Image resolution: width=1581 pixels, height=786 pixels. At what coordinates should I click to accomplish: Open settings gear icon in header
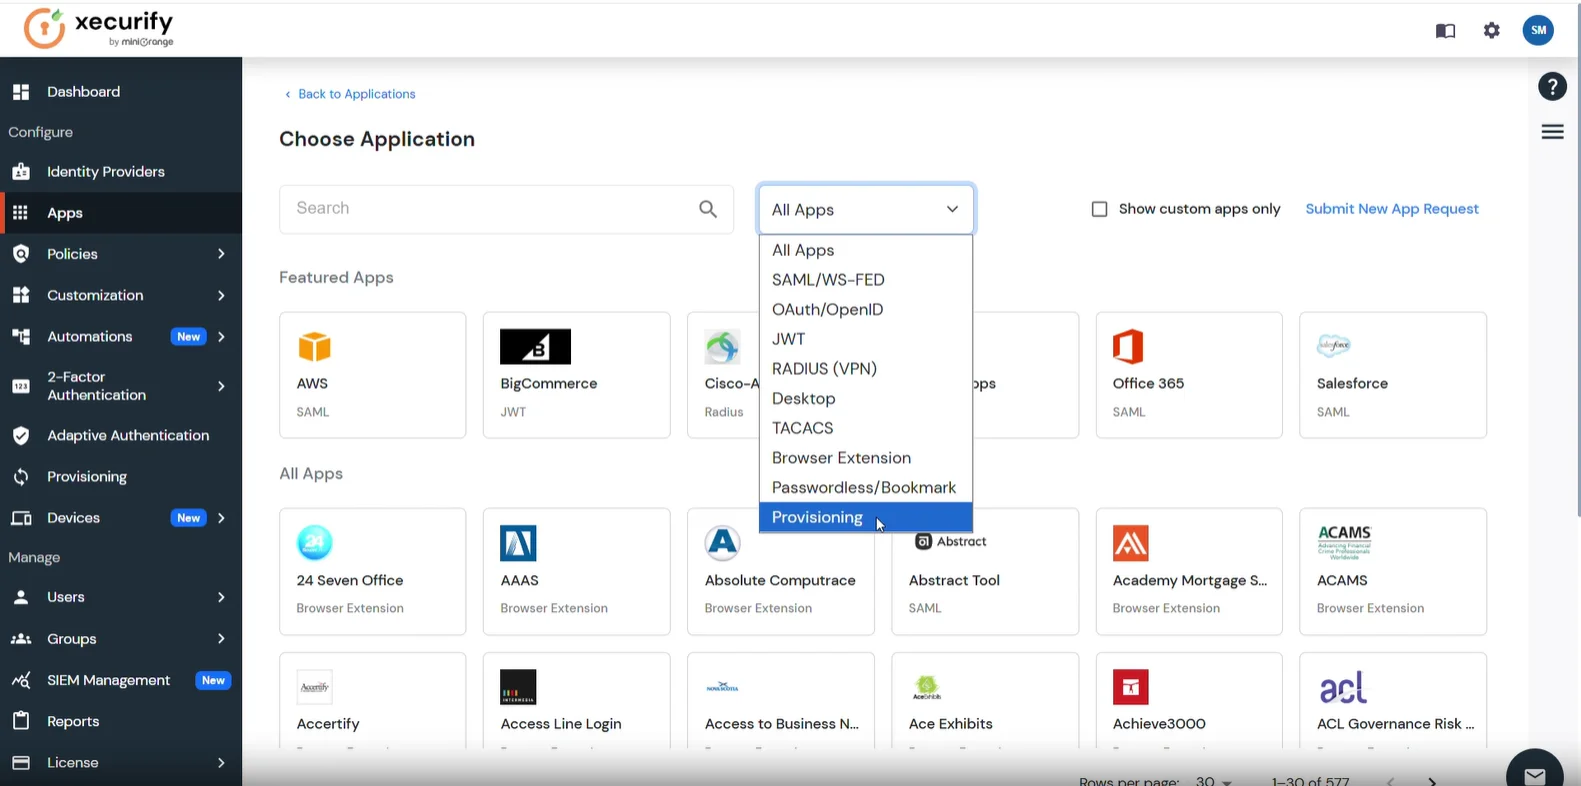(x=1492, y=30)
